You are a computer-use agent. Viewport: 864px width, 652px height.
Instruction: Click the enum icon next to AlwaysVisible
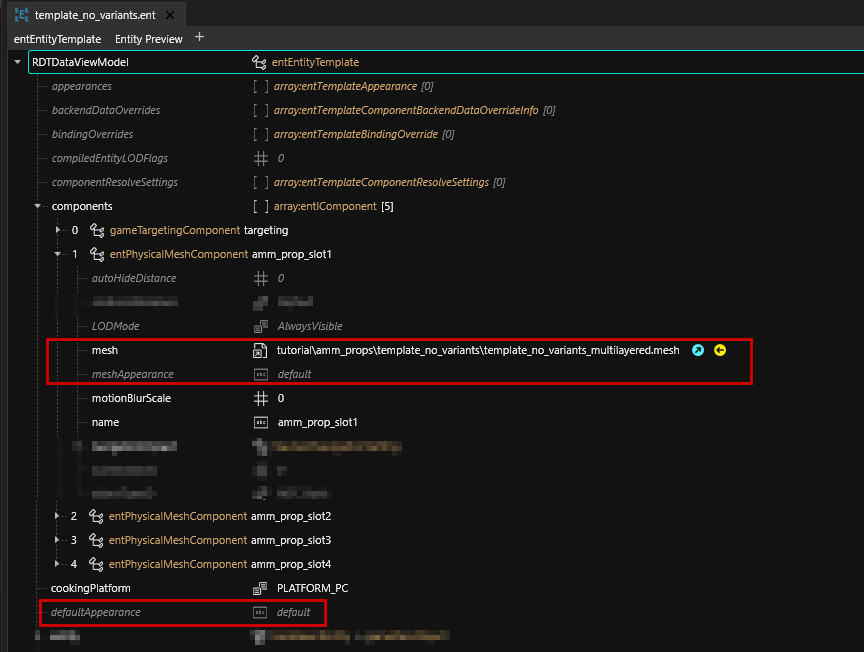pyautogui.click(x=260, y=326)
